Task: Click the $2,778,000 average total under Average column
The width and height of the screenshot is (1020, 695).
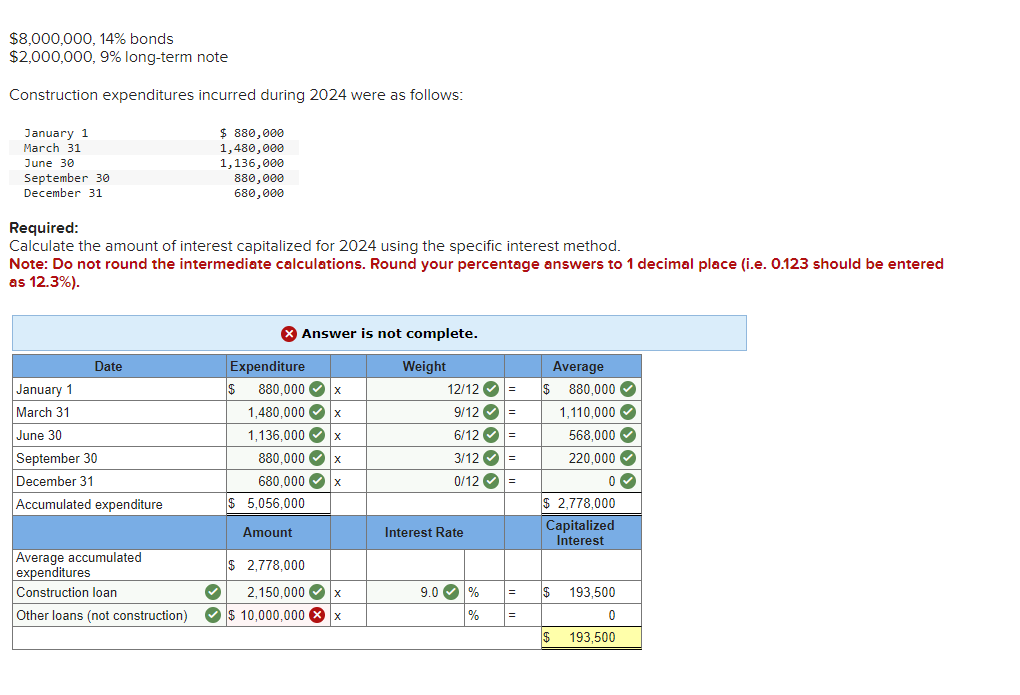Action: (x=591, y=503)
